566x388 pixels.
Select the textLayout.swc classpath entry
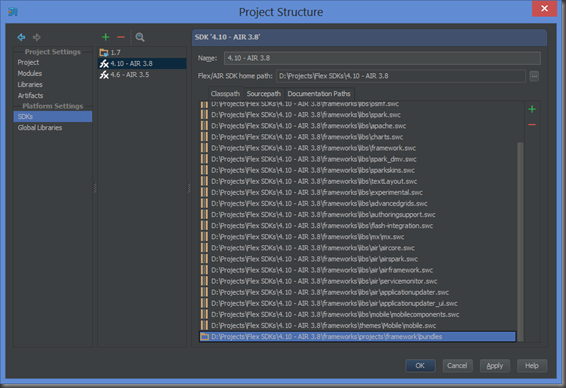357,182
